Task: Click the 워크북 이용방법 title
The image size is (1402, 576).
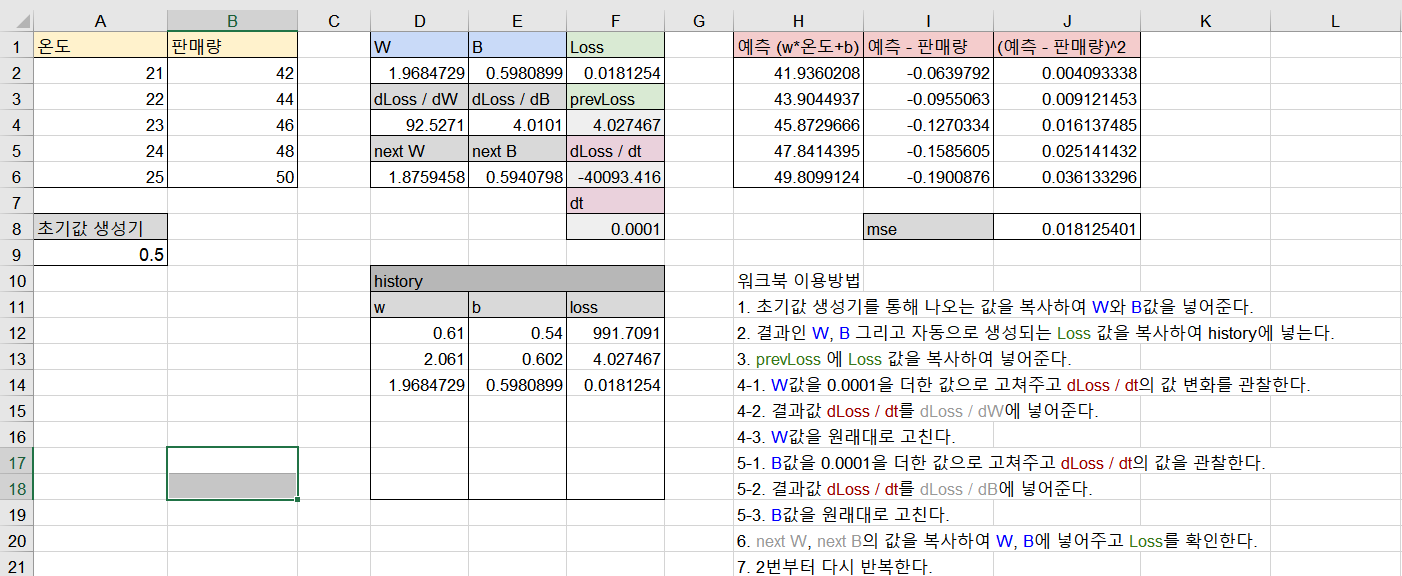Action: pos(798,280)
